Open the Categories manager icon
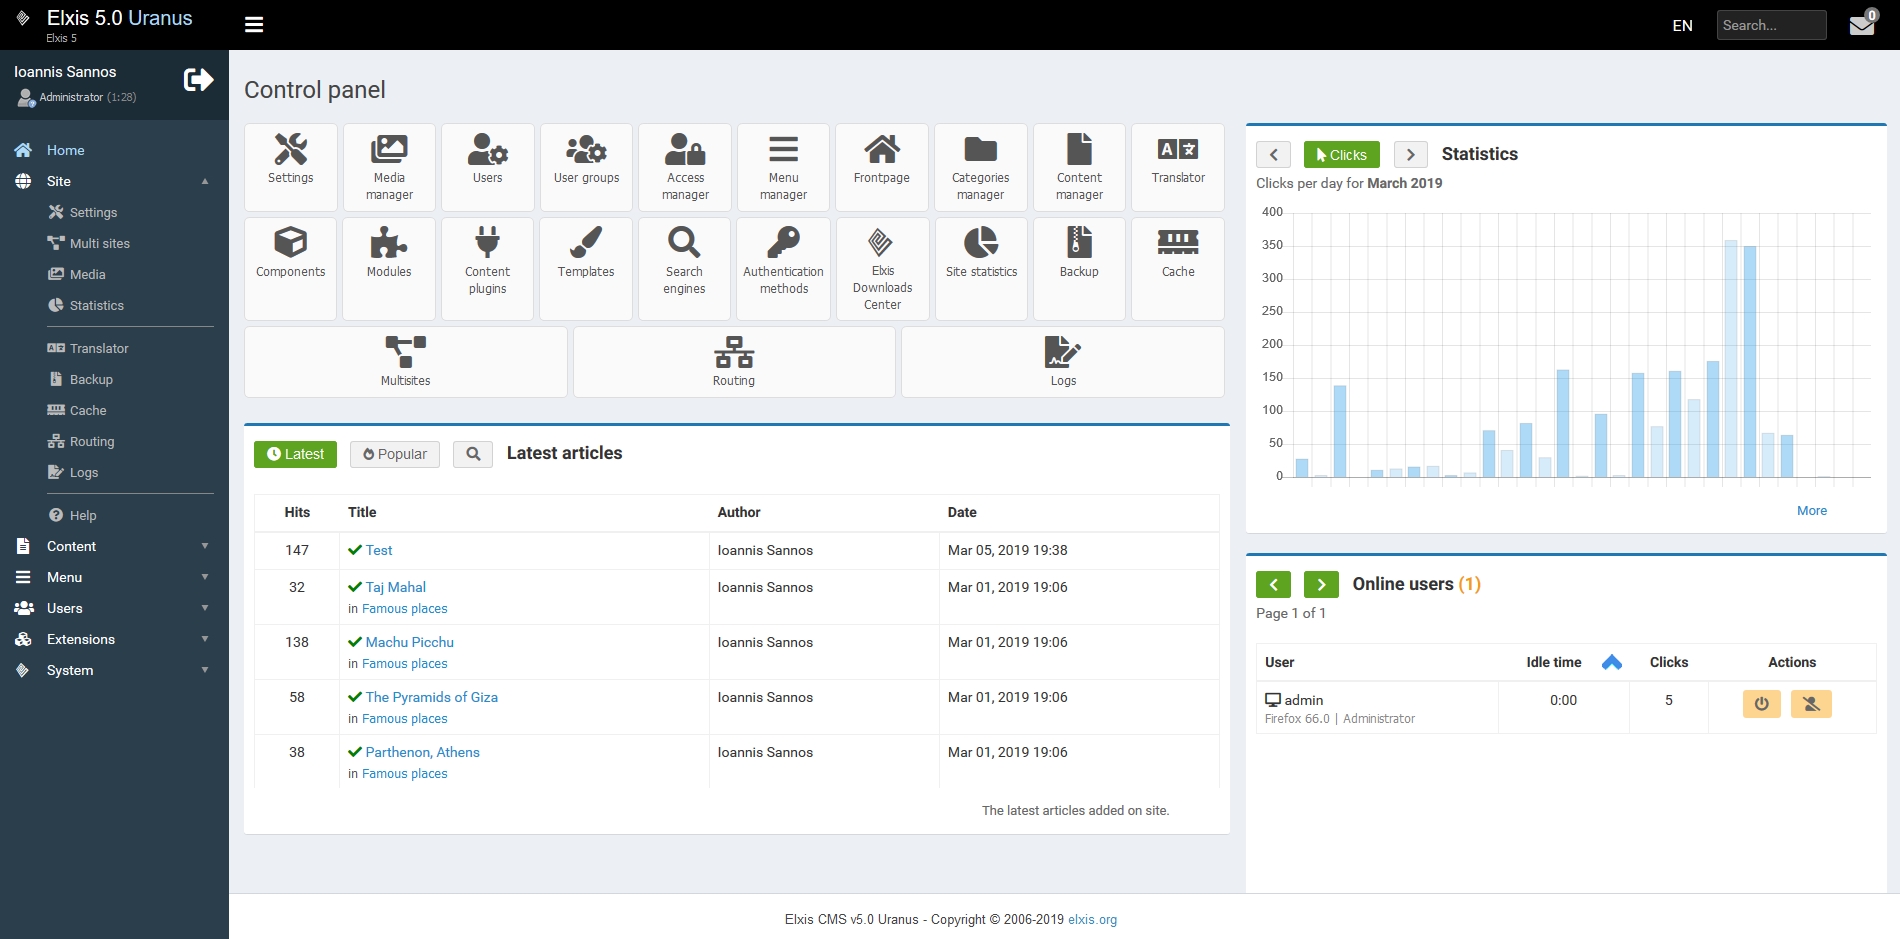 [980, 167]
